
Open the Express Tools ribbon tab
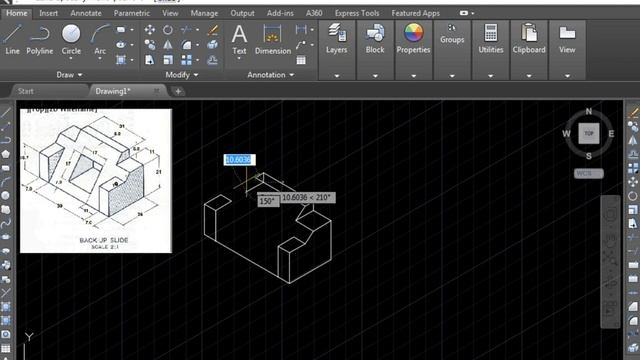coord(357,13)
